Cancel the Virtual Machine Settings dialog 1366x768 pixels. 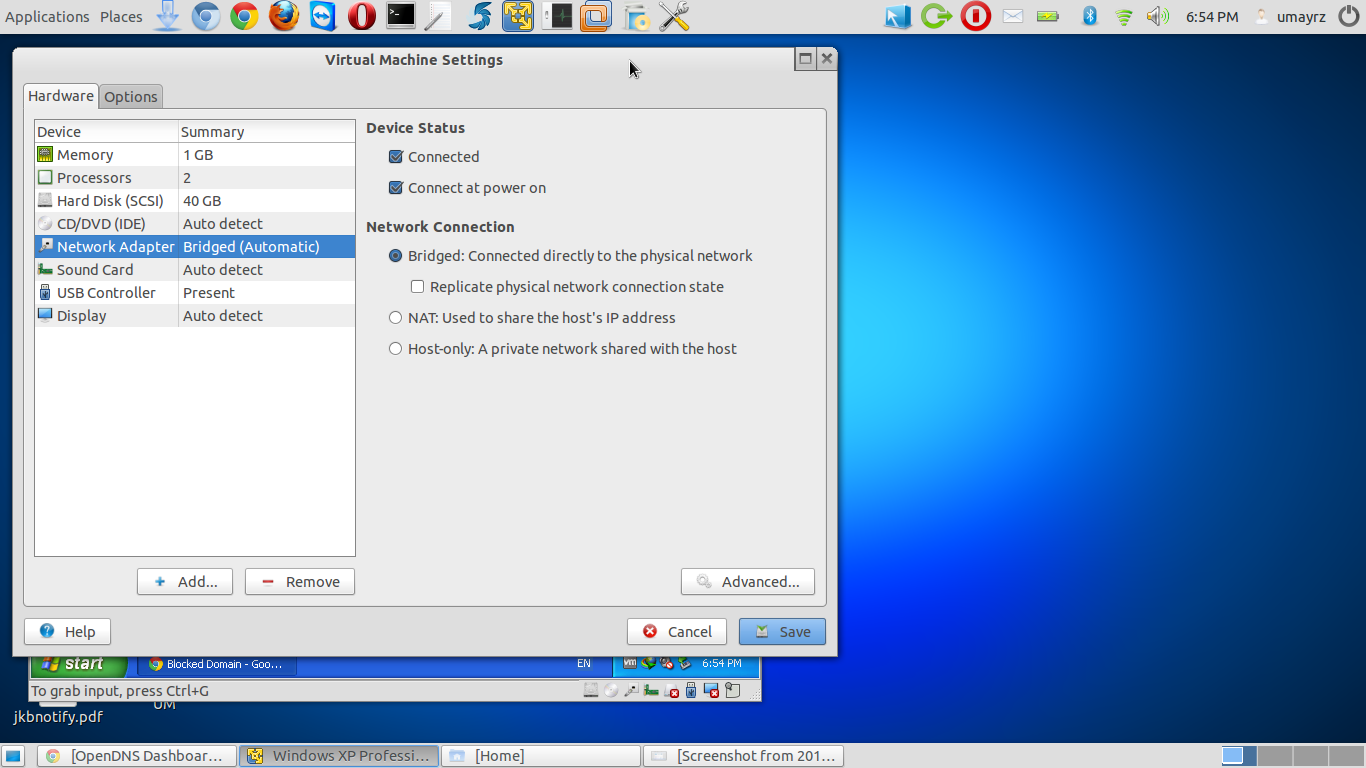(x=677, y=632)
